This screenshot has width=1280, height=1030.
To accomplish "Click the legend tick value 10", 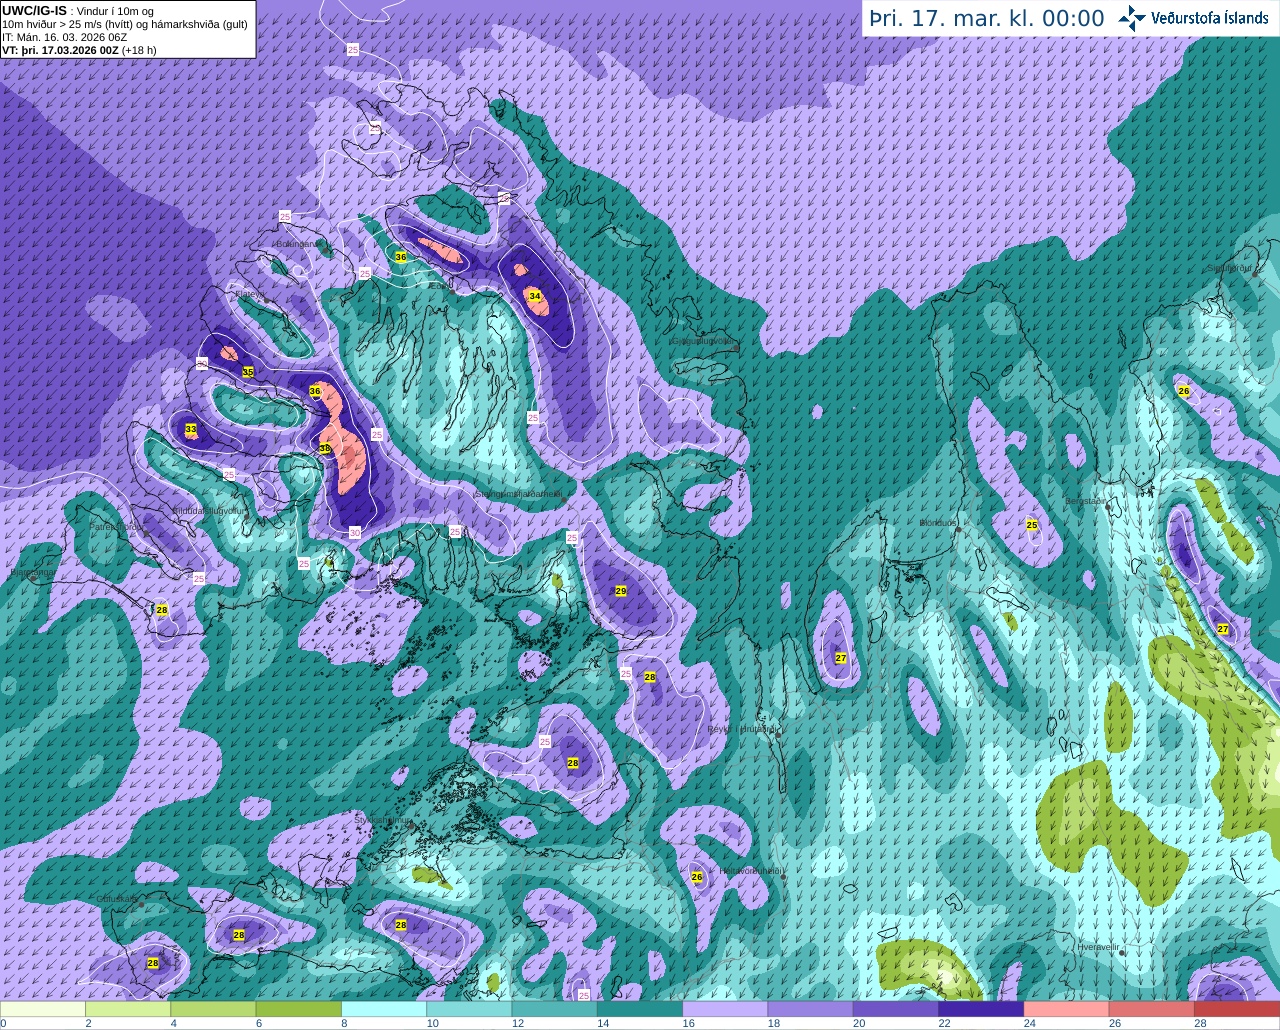I will pos(432,1023).
